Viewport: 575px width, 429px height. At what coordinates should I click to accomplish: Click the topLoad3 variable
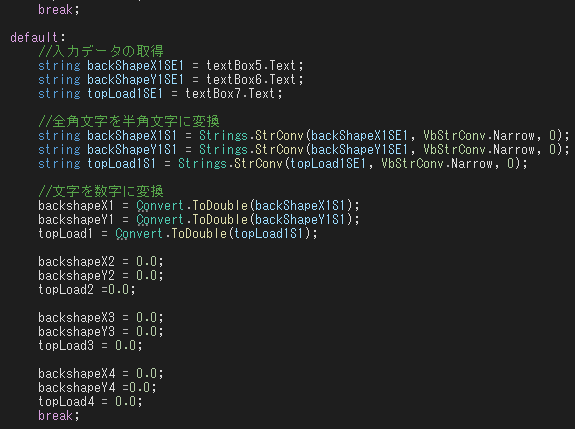tap(66, 345)
